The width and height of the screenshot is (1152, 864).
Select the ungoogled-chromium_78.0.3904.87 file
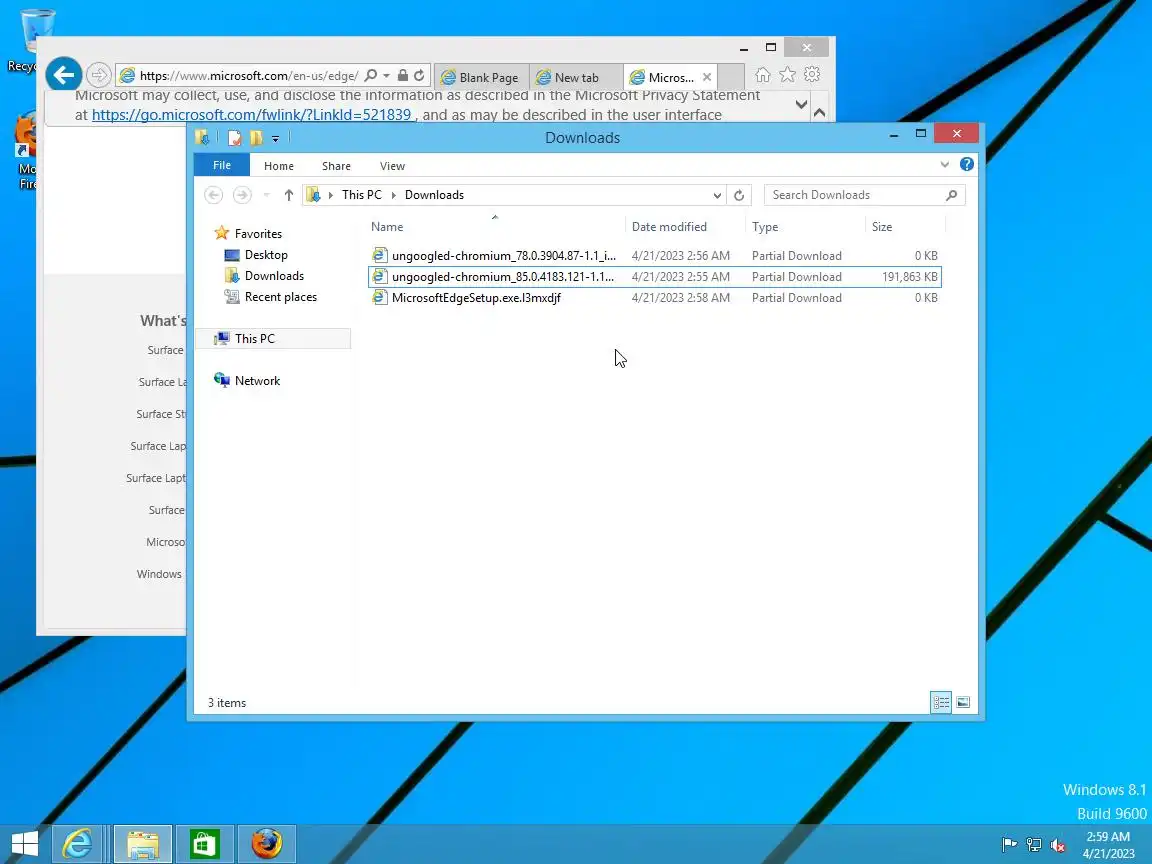(x=654, y=256)
